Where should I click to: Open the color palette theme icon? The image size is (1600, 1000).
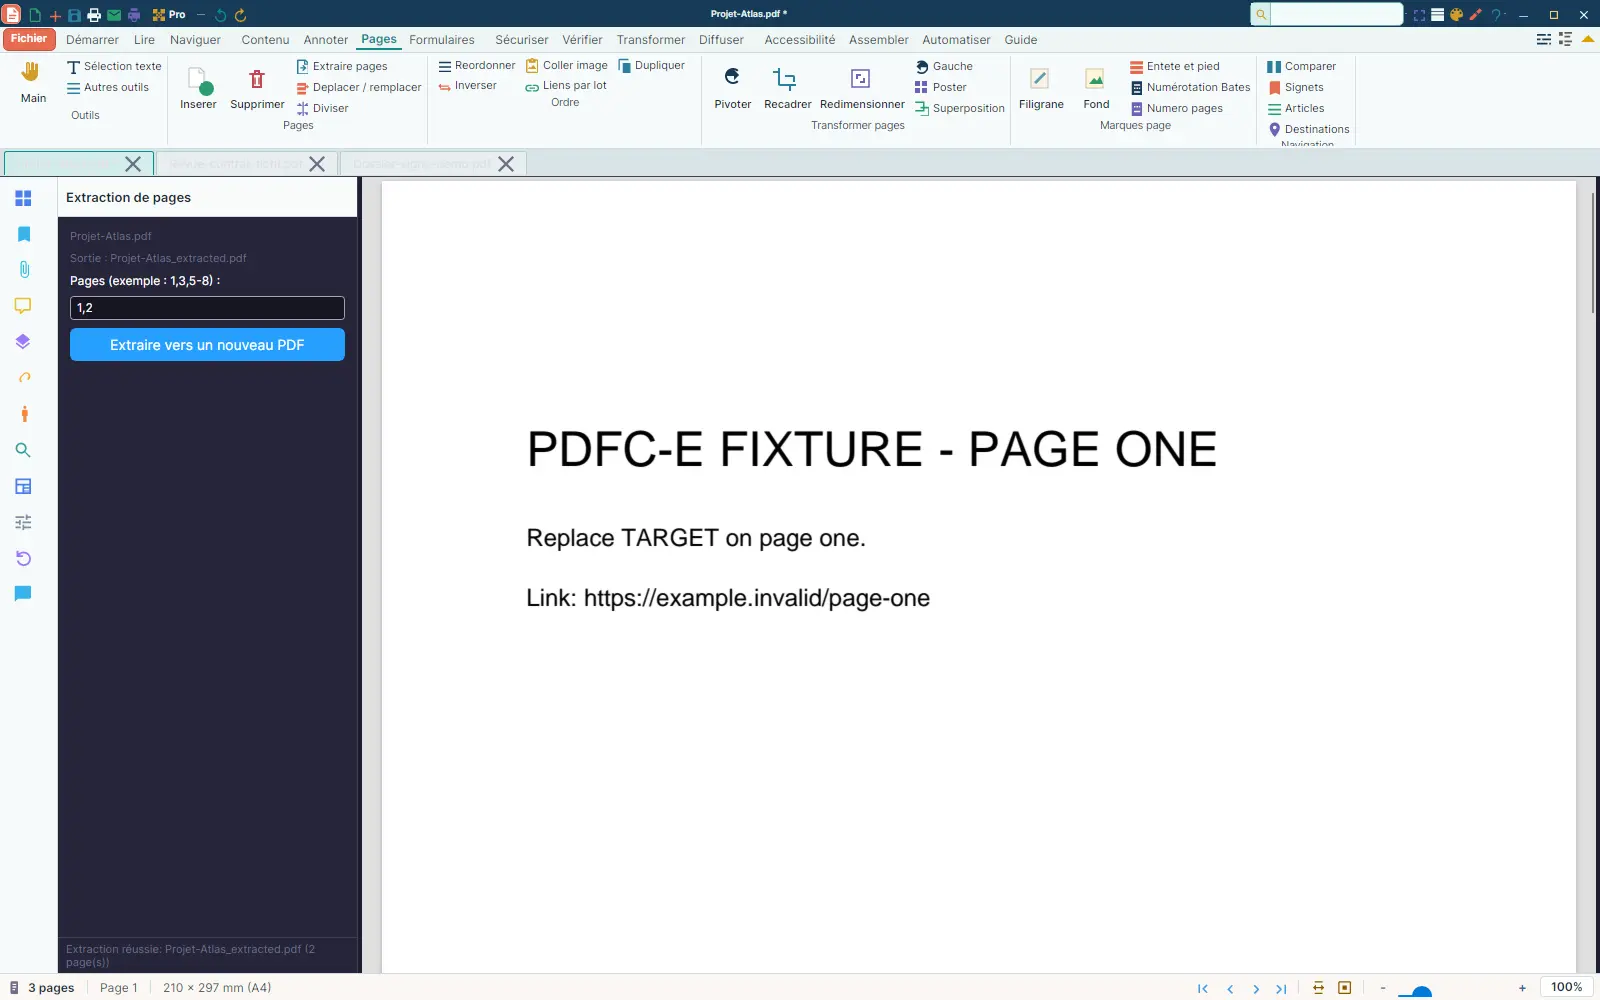pos(1456,15)
